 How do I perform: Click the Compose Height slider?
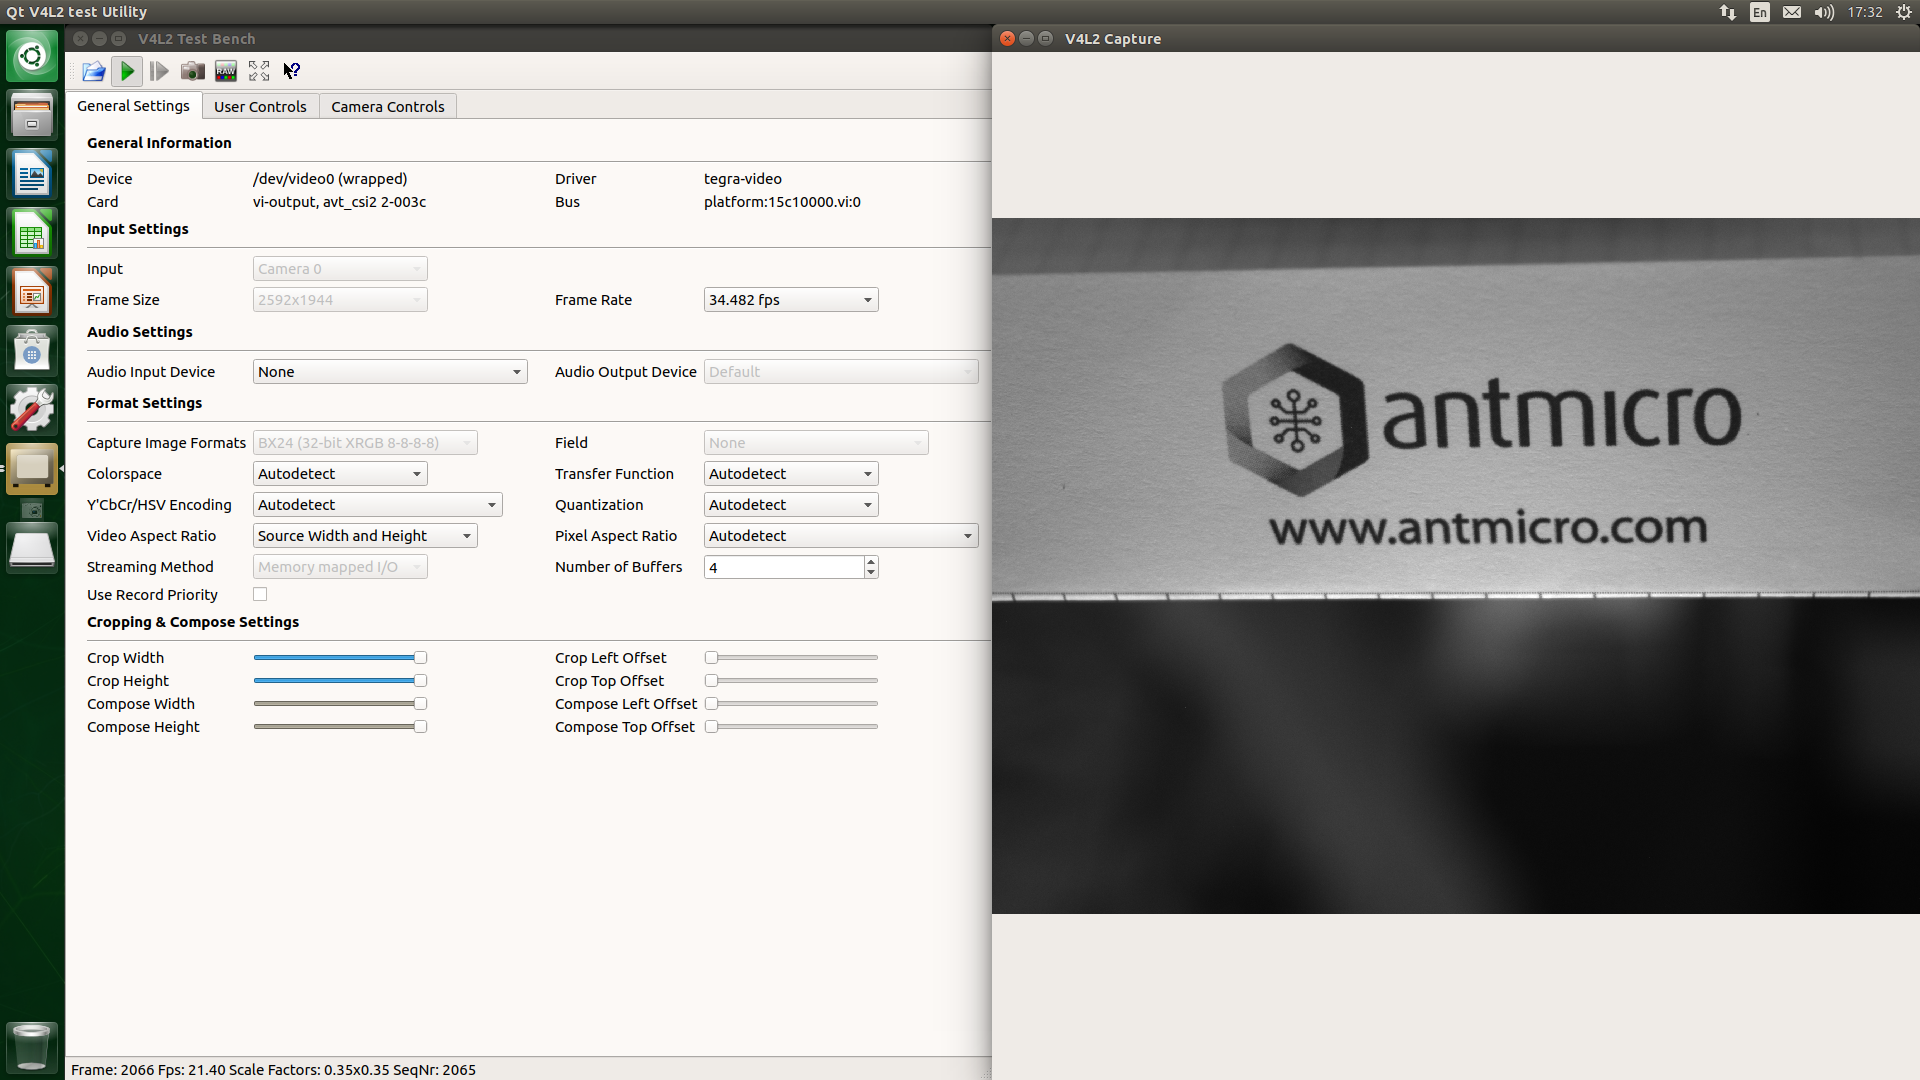pyautogui.click(x=340, y=727)
